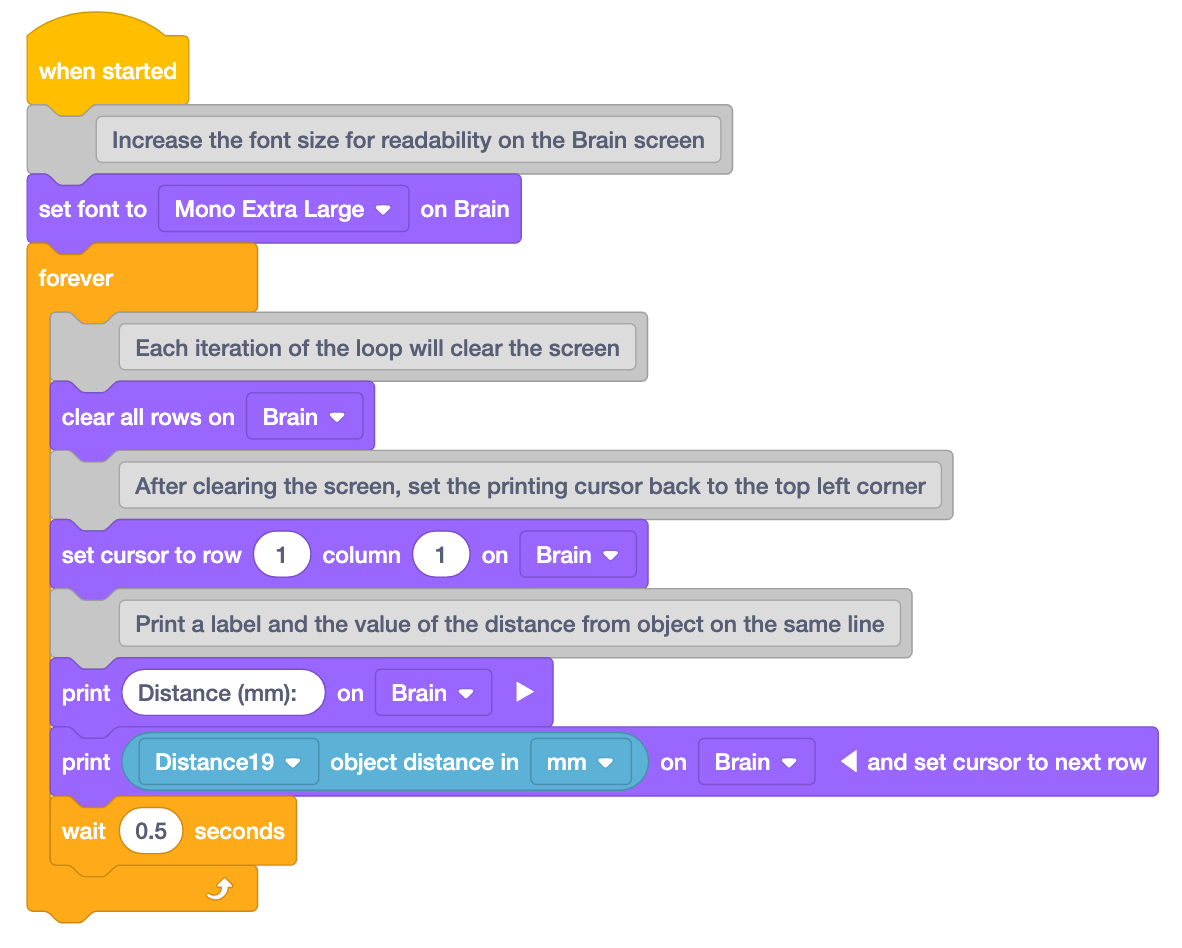Click the column number field in set cursor block
1182x948 pixels.
point(441,554)
